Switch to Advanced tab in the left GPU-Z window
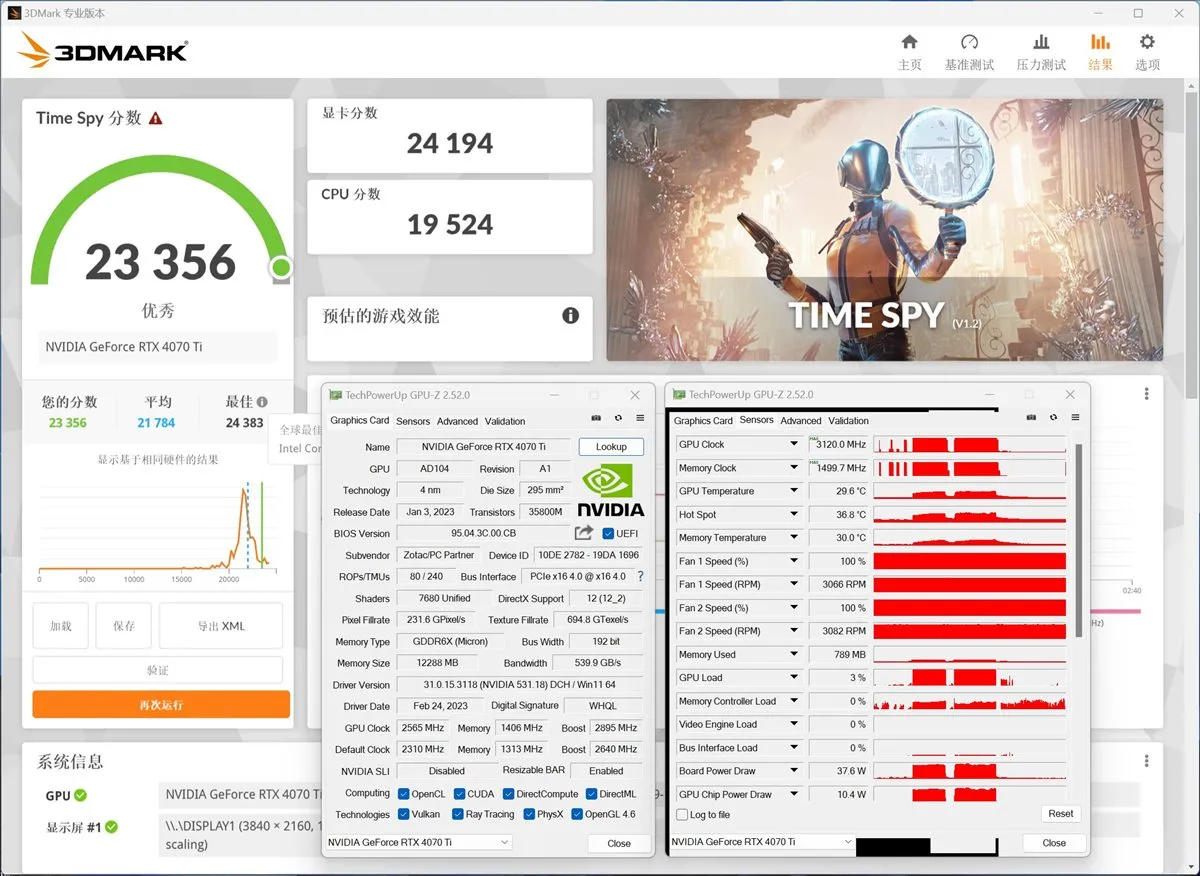This screenshot has height=876, width=1200. point(457,421)
